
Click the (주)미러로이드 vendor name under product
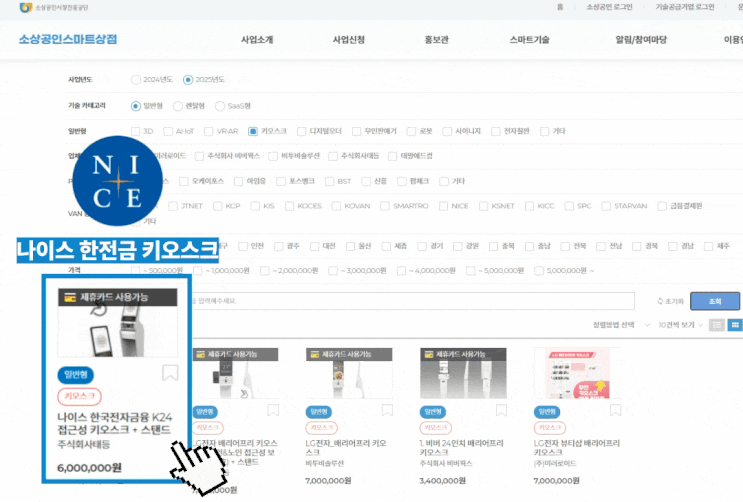(x=555, y=463)
